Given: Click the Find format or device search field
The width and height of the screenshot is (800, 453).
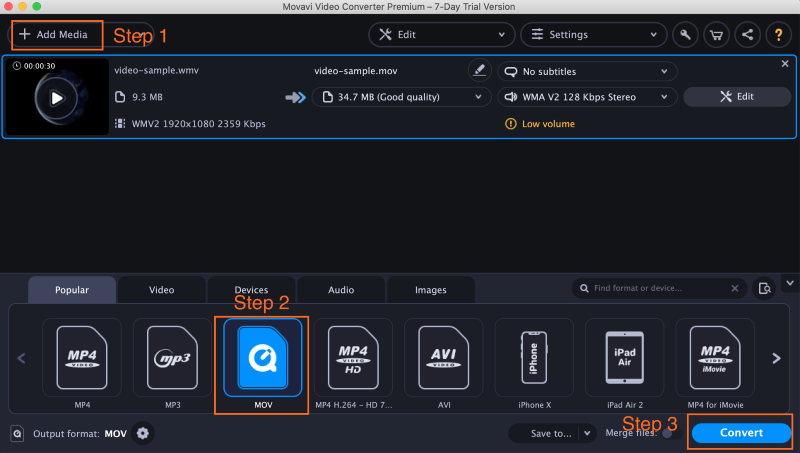Looking at the screenshot, I should coord(658,288).
